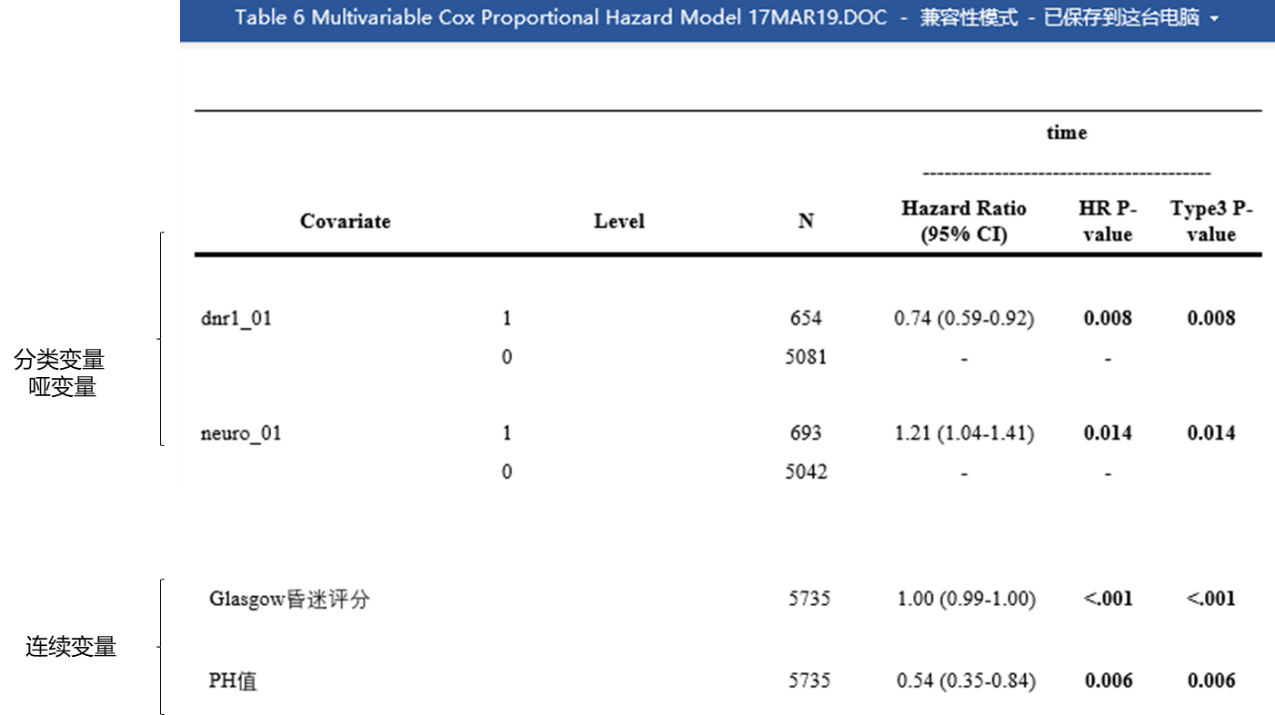Click Level '0' in the 5042 row
This screenshot has height=715, width=1275.
(507, 472)
